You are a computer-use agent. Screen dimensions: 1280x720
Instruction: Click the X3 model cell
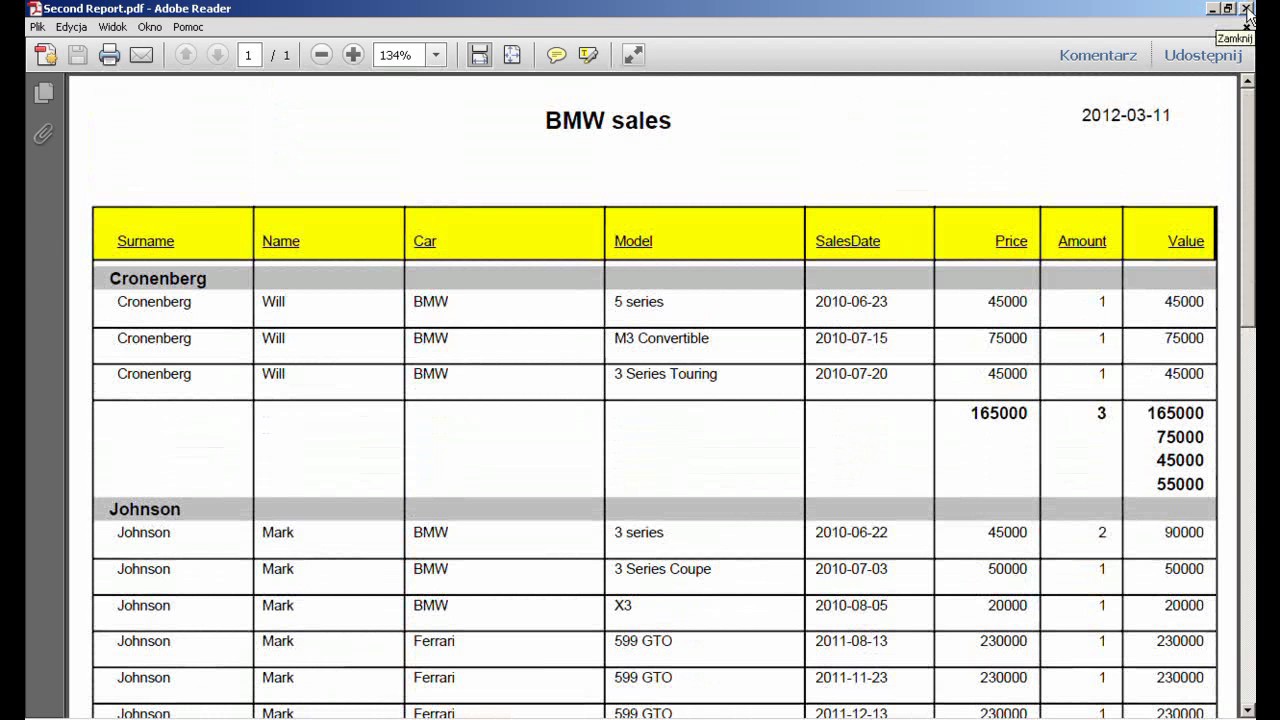623,605
